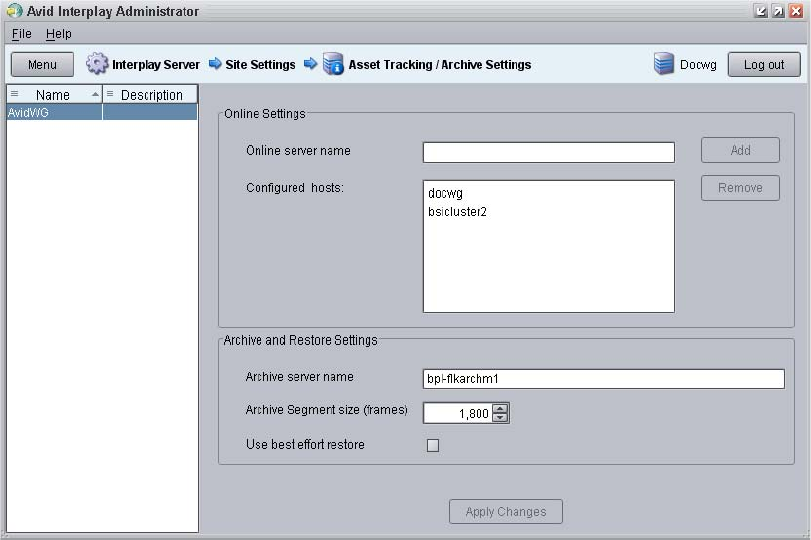Click the Docwg server label
Viewport: 811px width, 540px height.
tap(698, 65)
